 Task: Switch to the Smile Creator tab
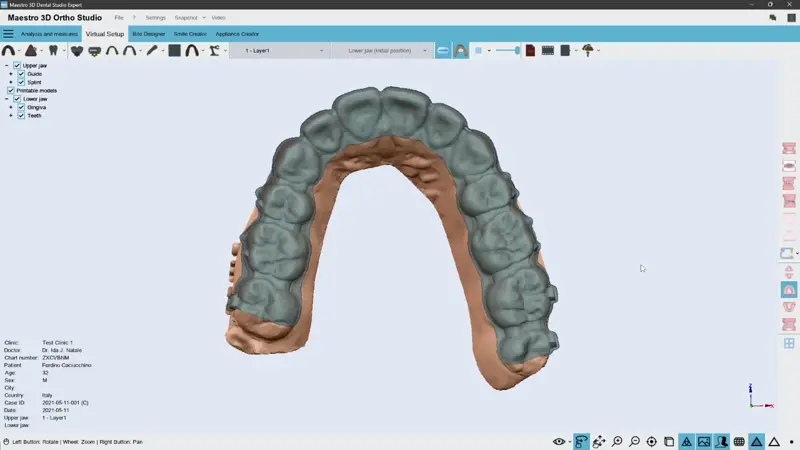pyautogui.click(x=190, y=34)
